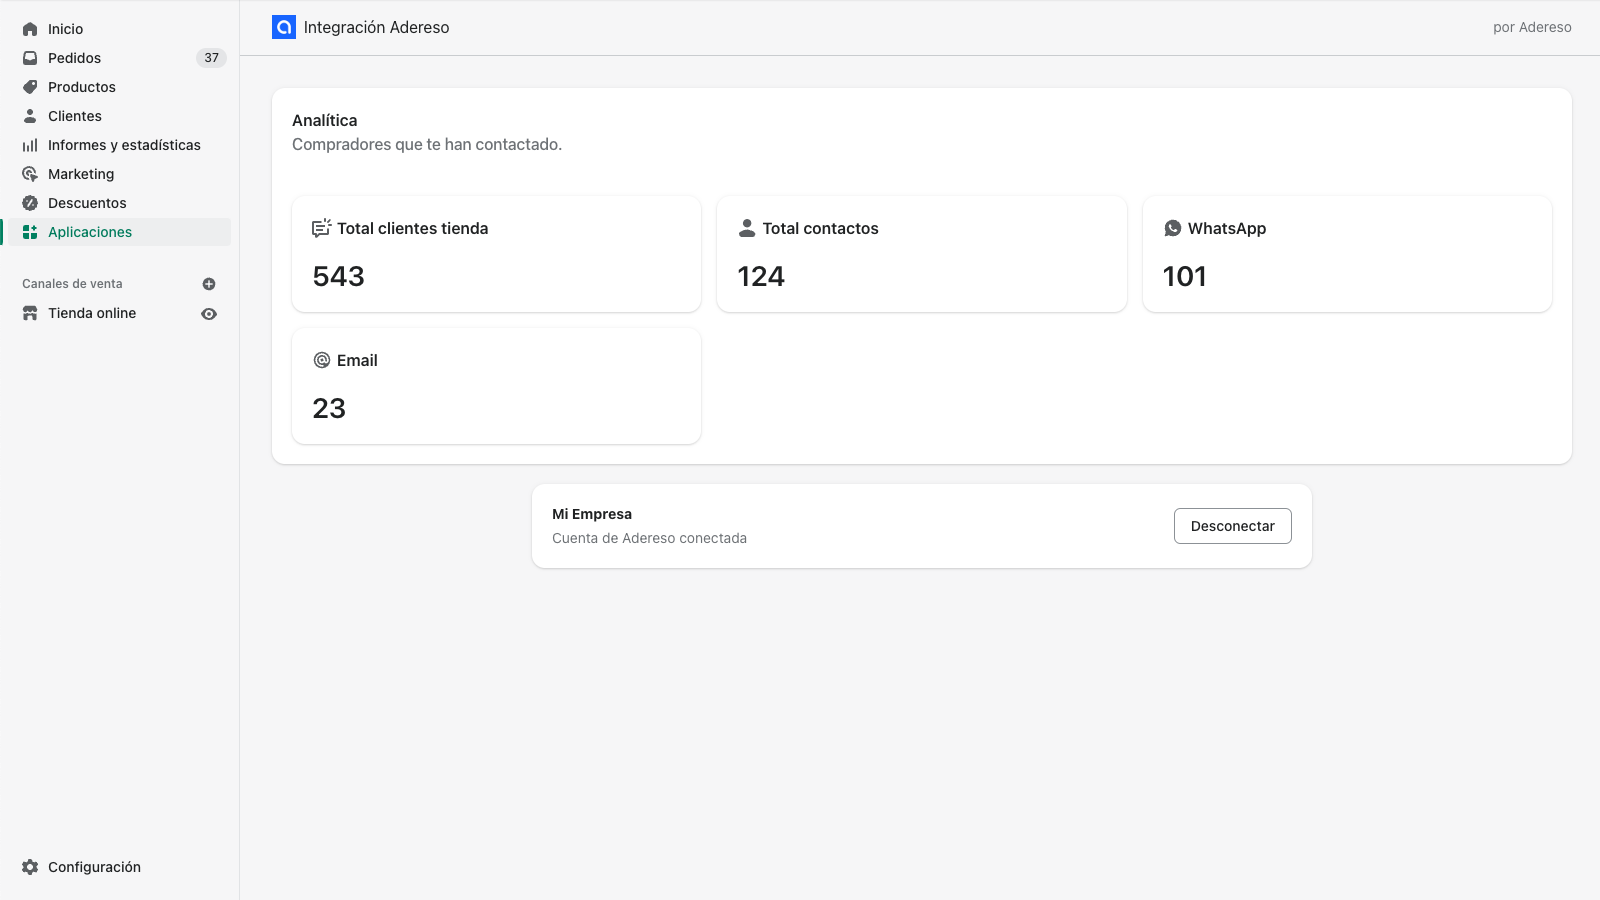Click the por Adereso label
The image size is (1600, 900).
(1532, 27)
